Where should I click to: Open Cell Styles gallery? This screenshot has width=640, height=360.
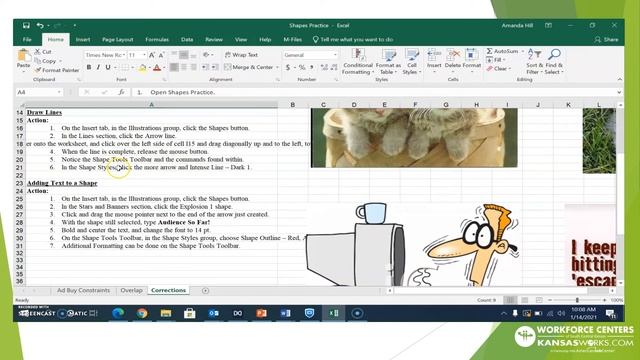click(x=411, y=62)
